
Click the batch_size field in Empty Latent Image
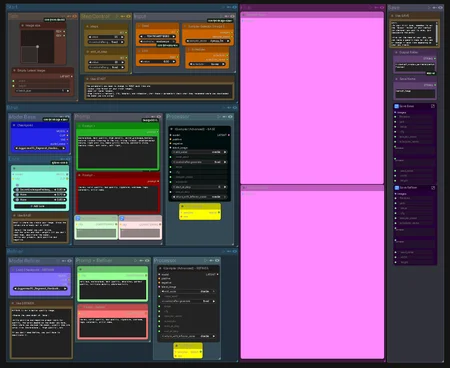[42, 91]
